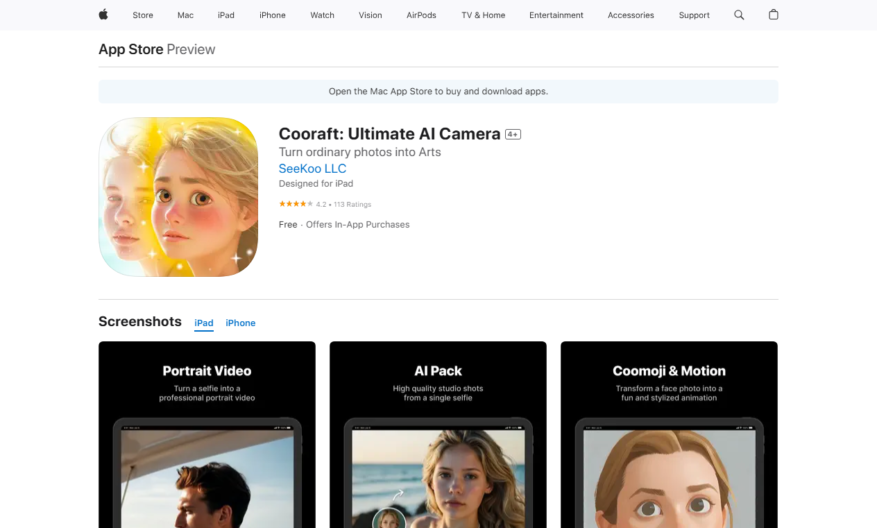Click 'Offers In-App Purchases' text
The width and height of the screenshot is (877, 528).
357,224
